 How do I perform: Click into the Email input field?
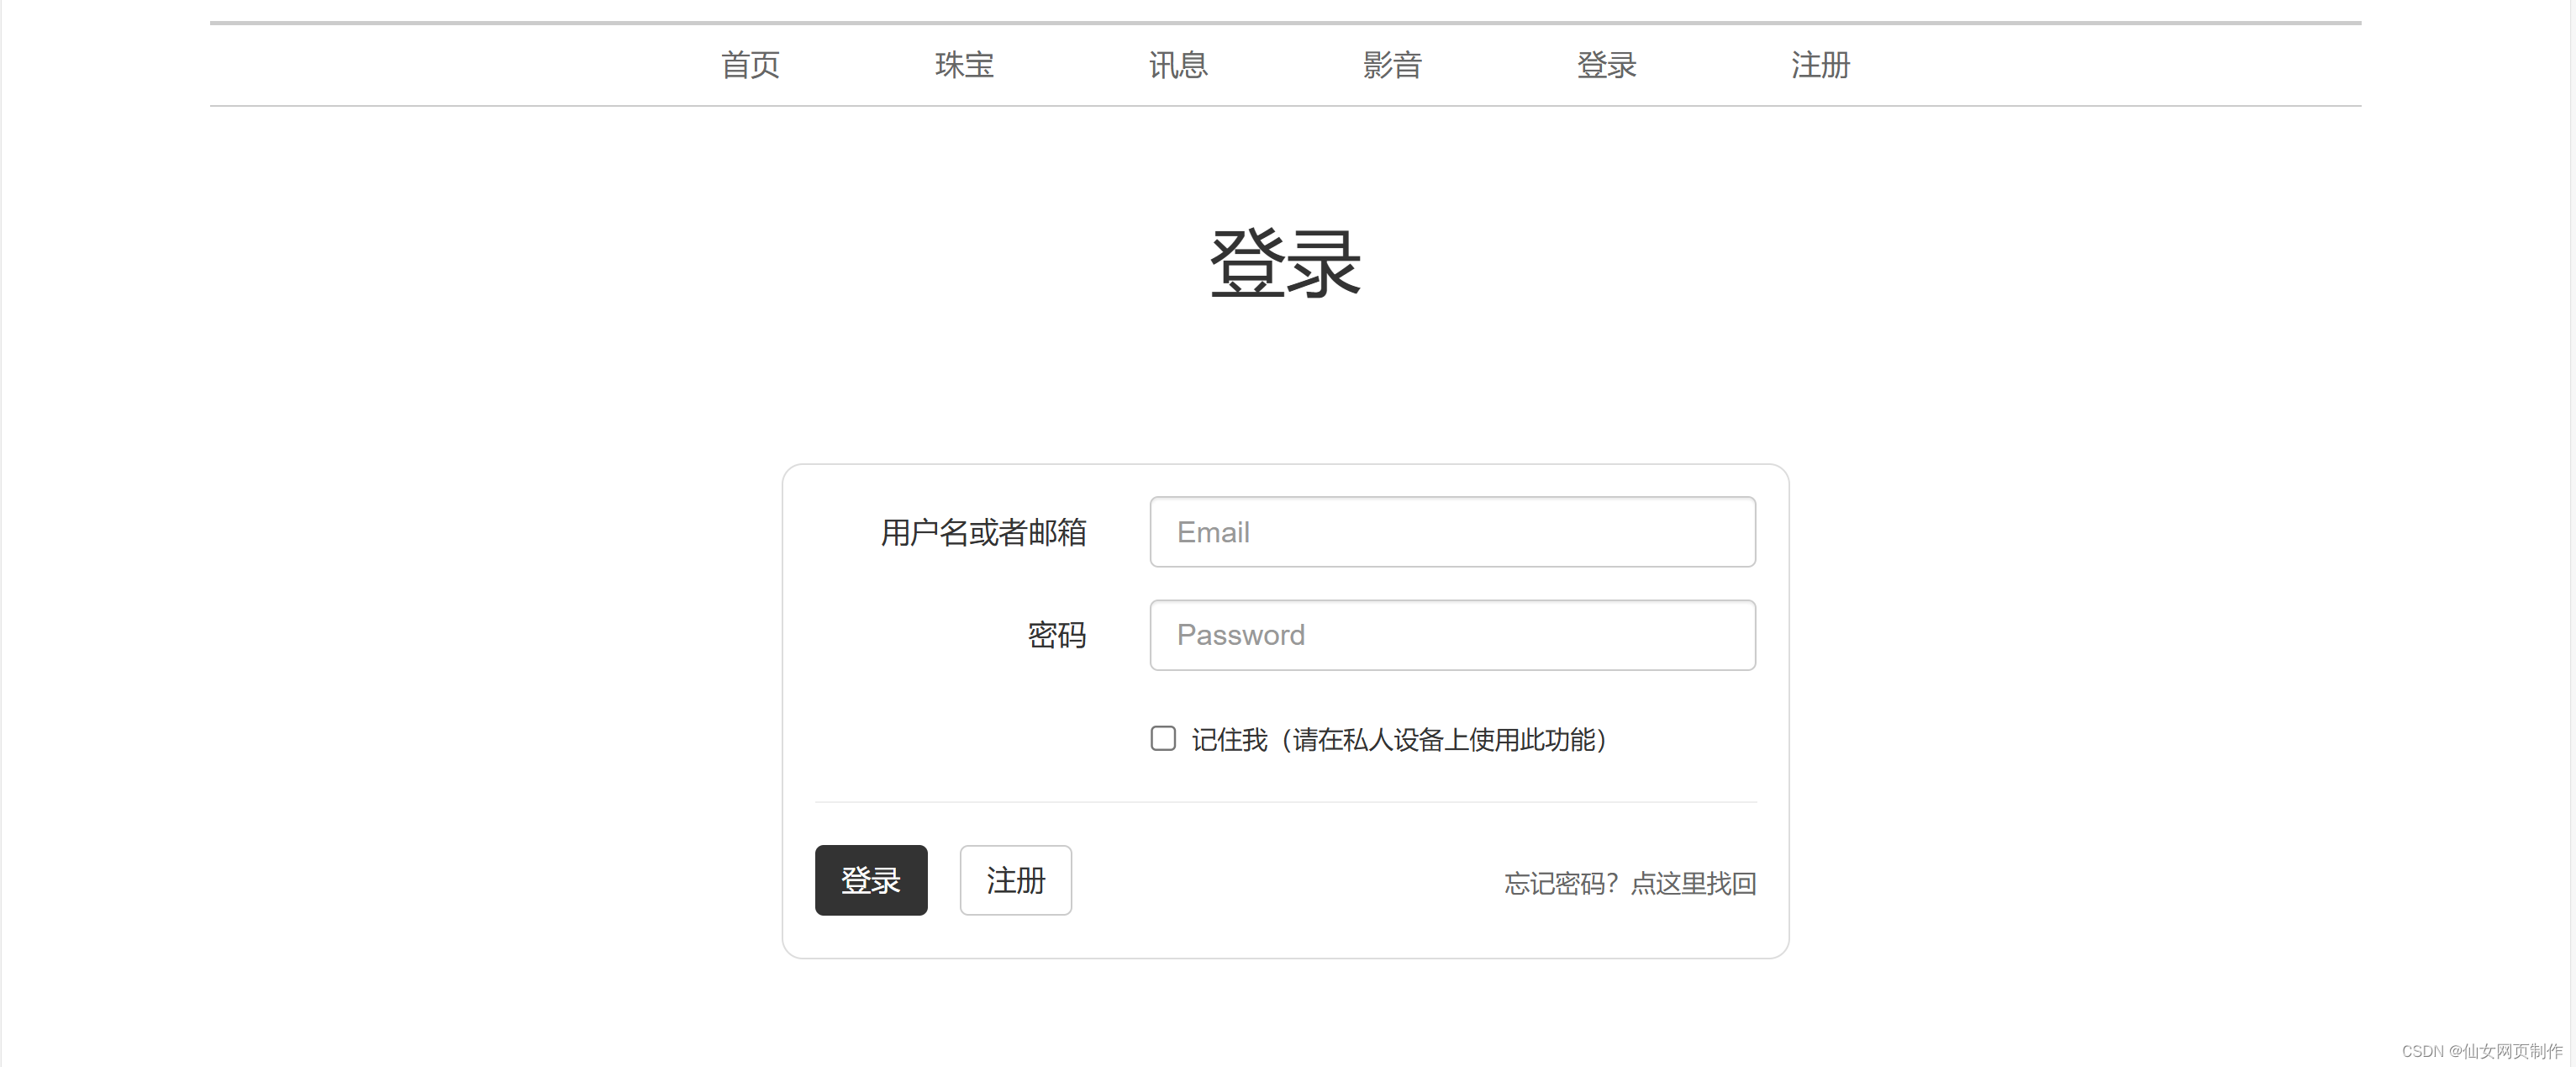coord(1452,532)
